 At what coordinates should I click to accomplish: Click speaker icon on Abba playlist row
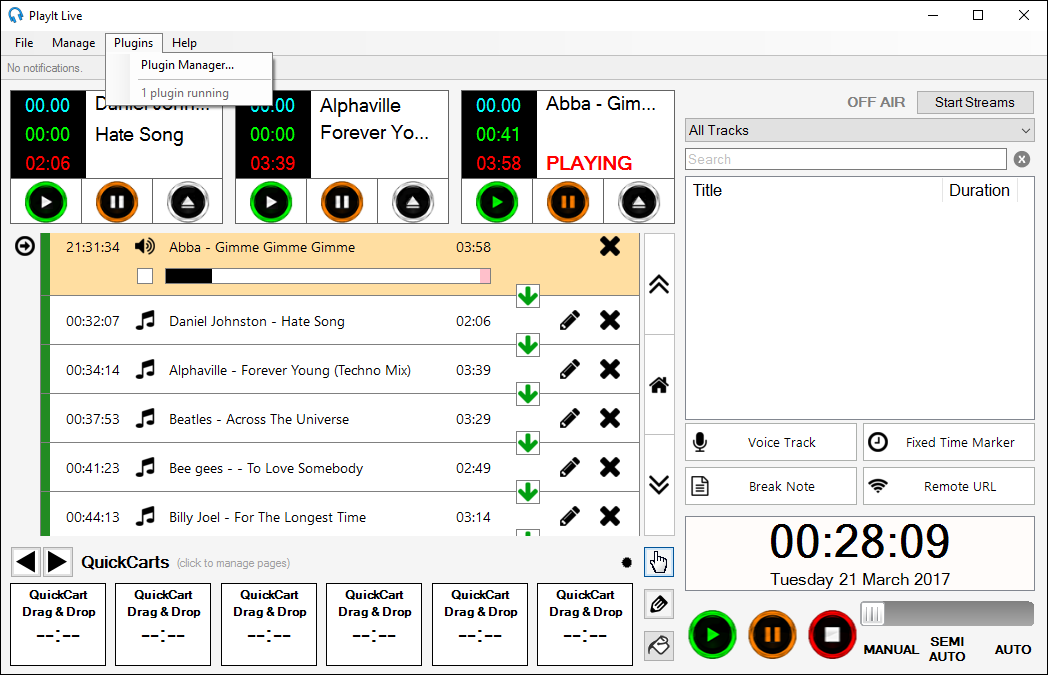click(x=145, y=247)
